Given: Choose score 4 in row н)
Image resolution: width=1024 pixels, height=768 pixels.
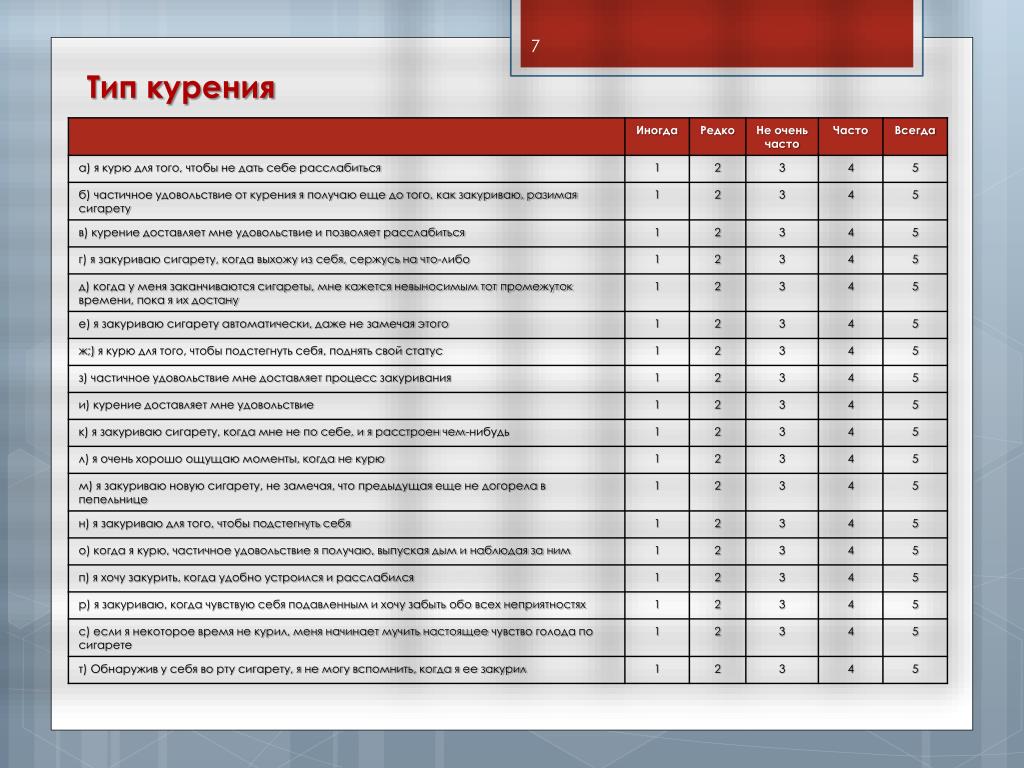Looking at the screenshot, I should (x=850, y=523).
